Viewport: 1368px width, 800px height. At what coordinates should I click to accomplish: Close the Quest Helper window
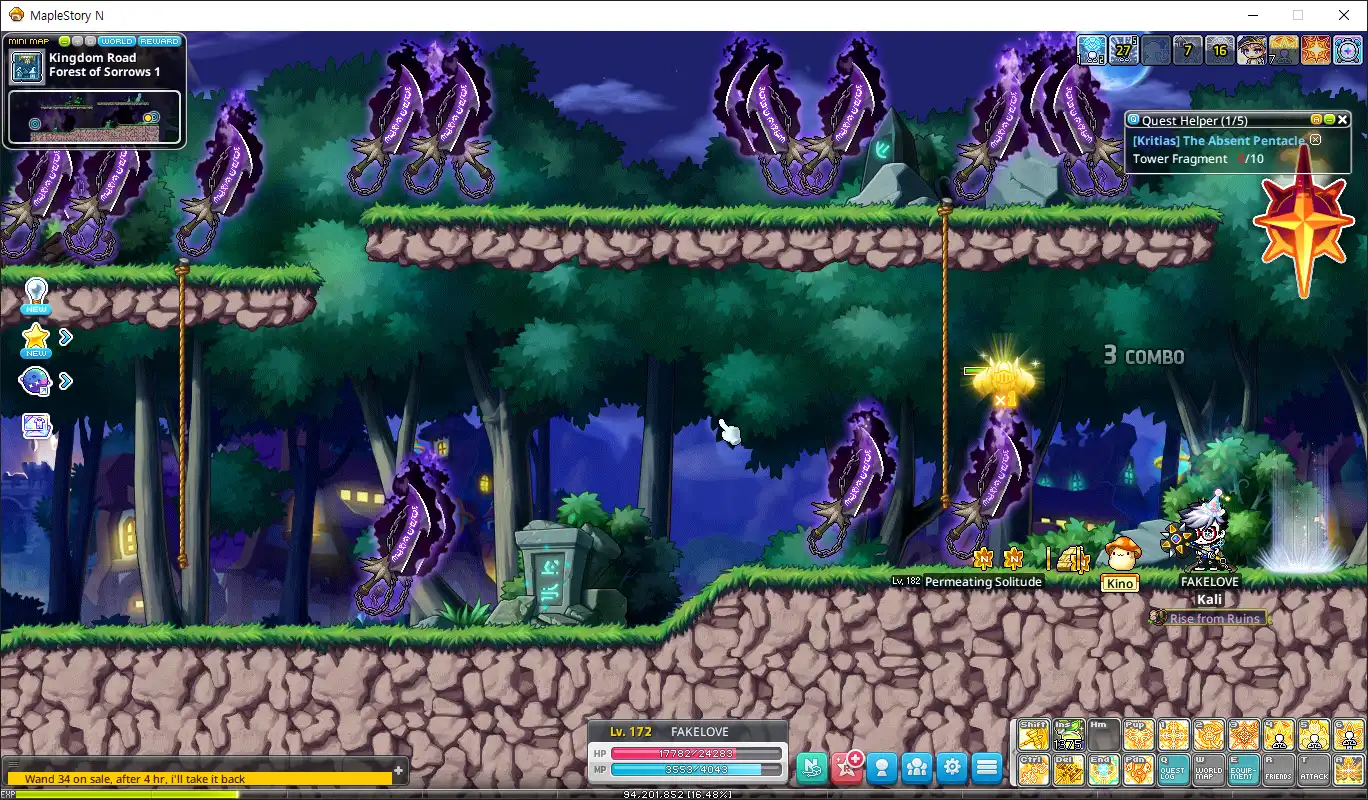(1343, 119)
